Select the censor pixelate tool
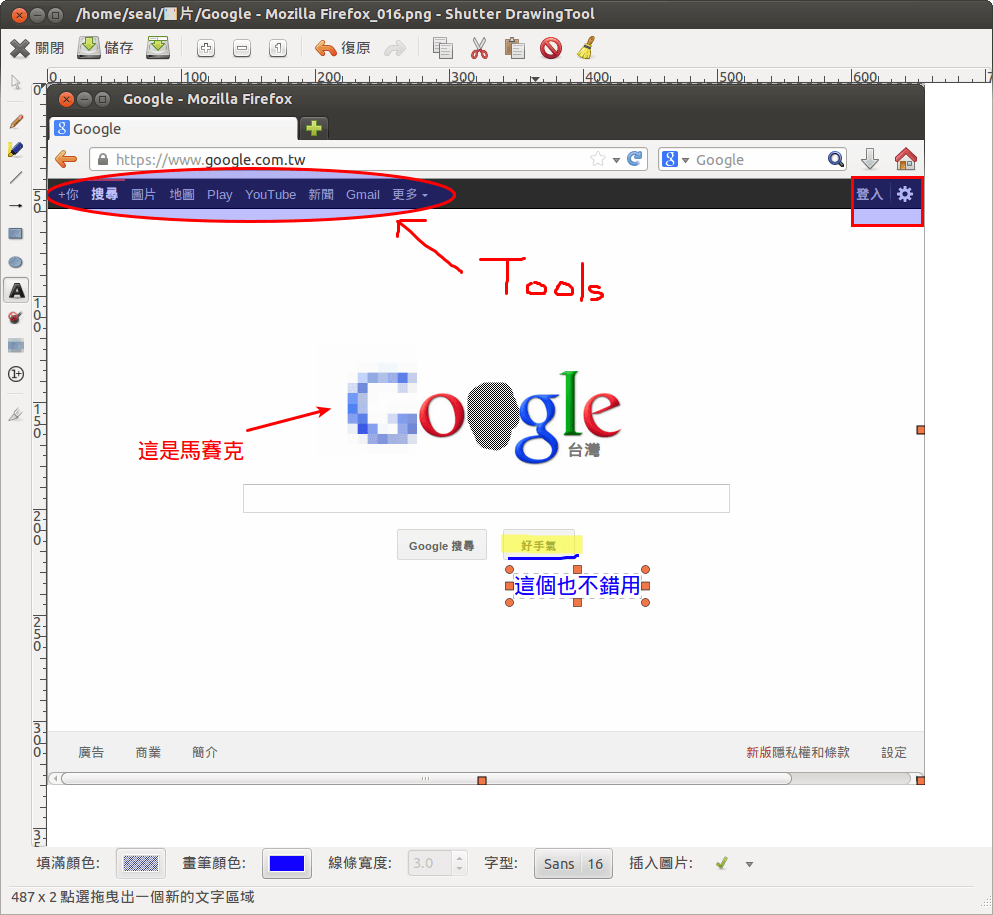This screenshot has height=915, width=993. coord(16,345)
